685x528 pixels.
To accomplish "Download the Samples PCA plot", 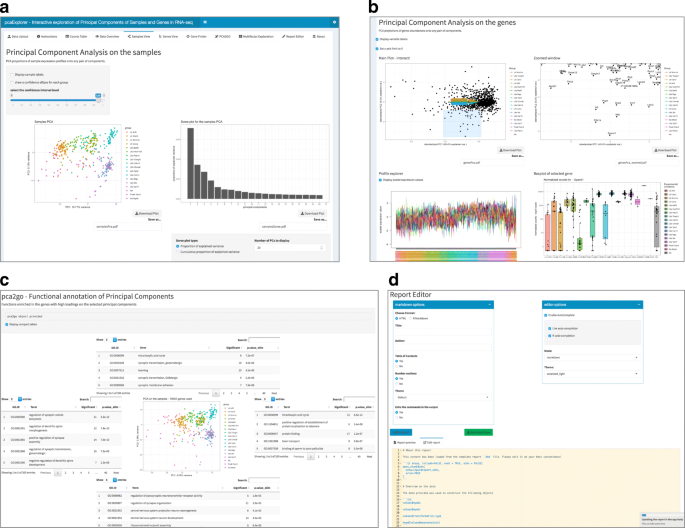I will point(147,214).
